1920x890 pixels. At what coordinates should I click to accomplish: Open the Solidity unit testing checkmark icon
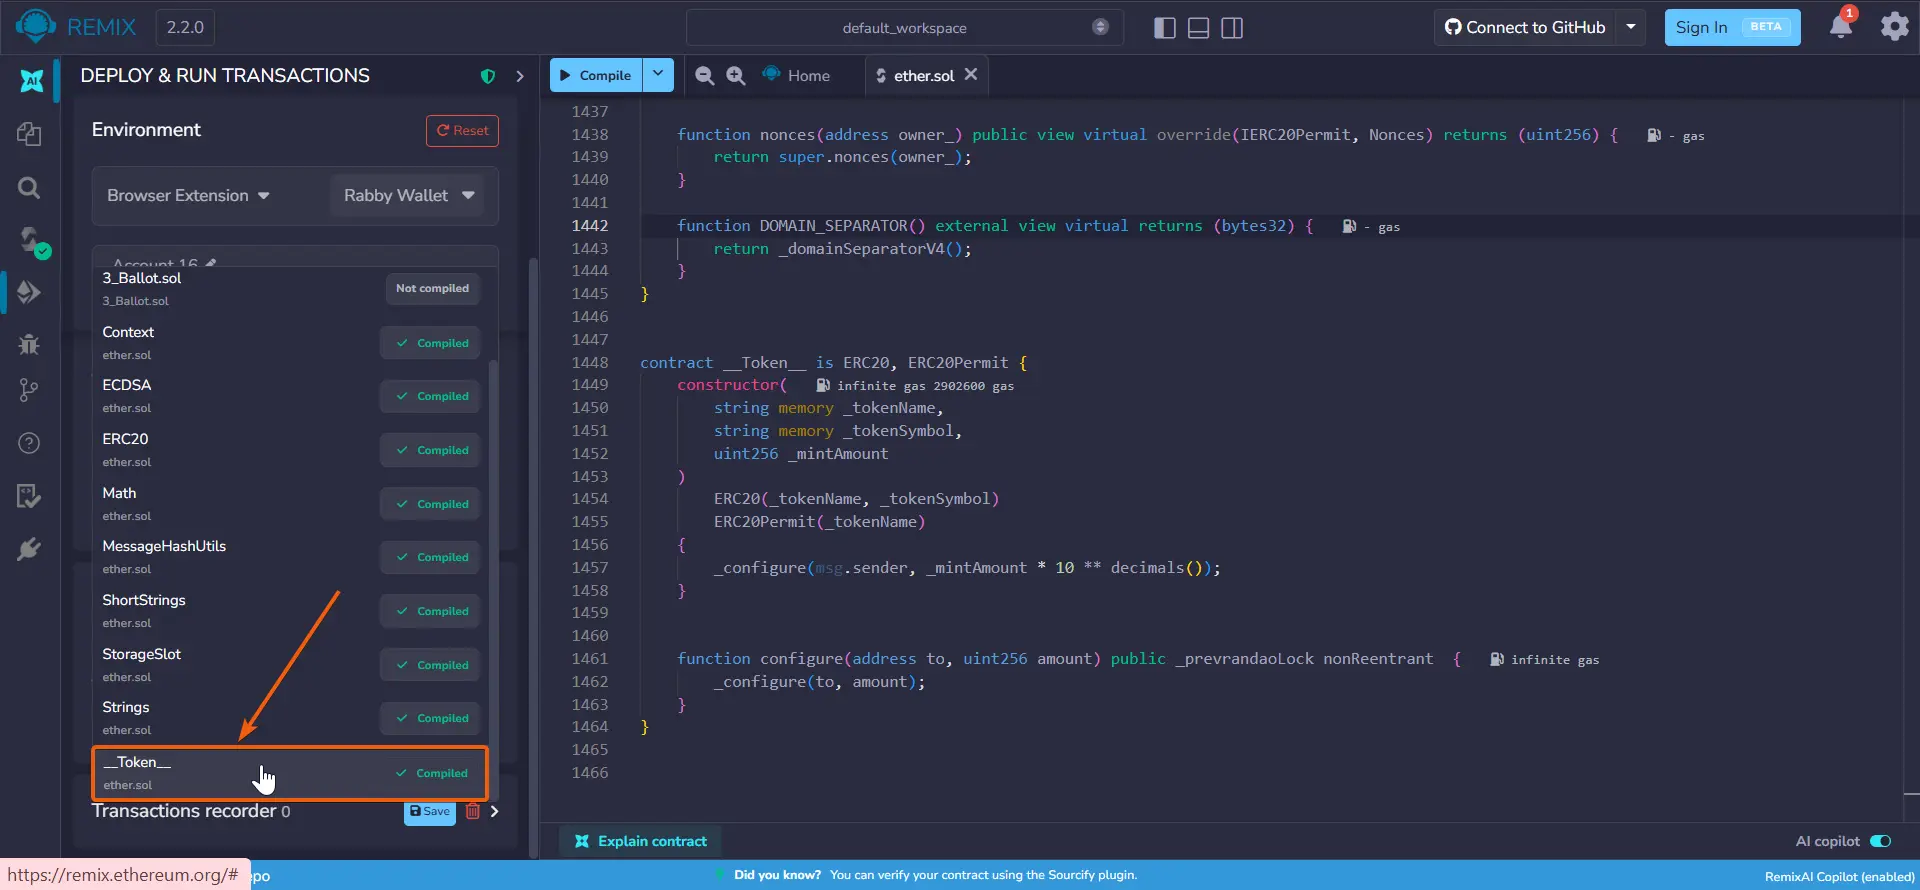coord(29,495)
